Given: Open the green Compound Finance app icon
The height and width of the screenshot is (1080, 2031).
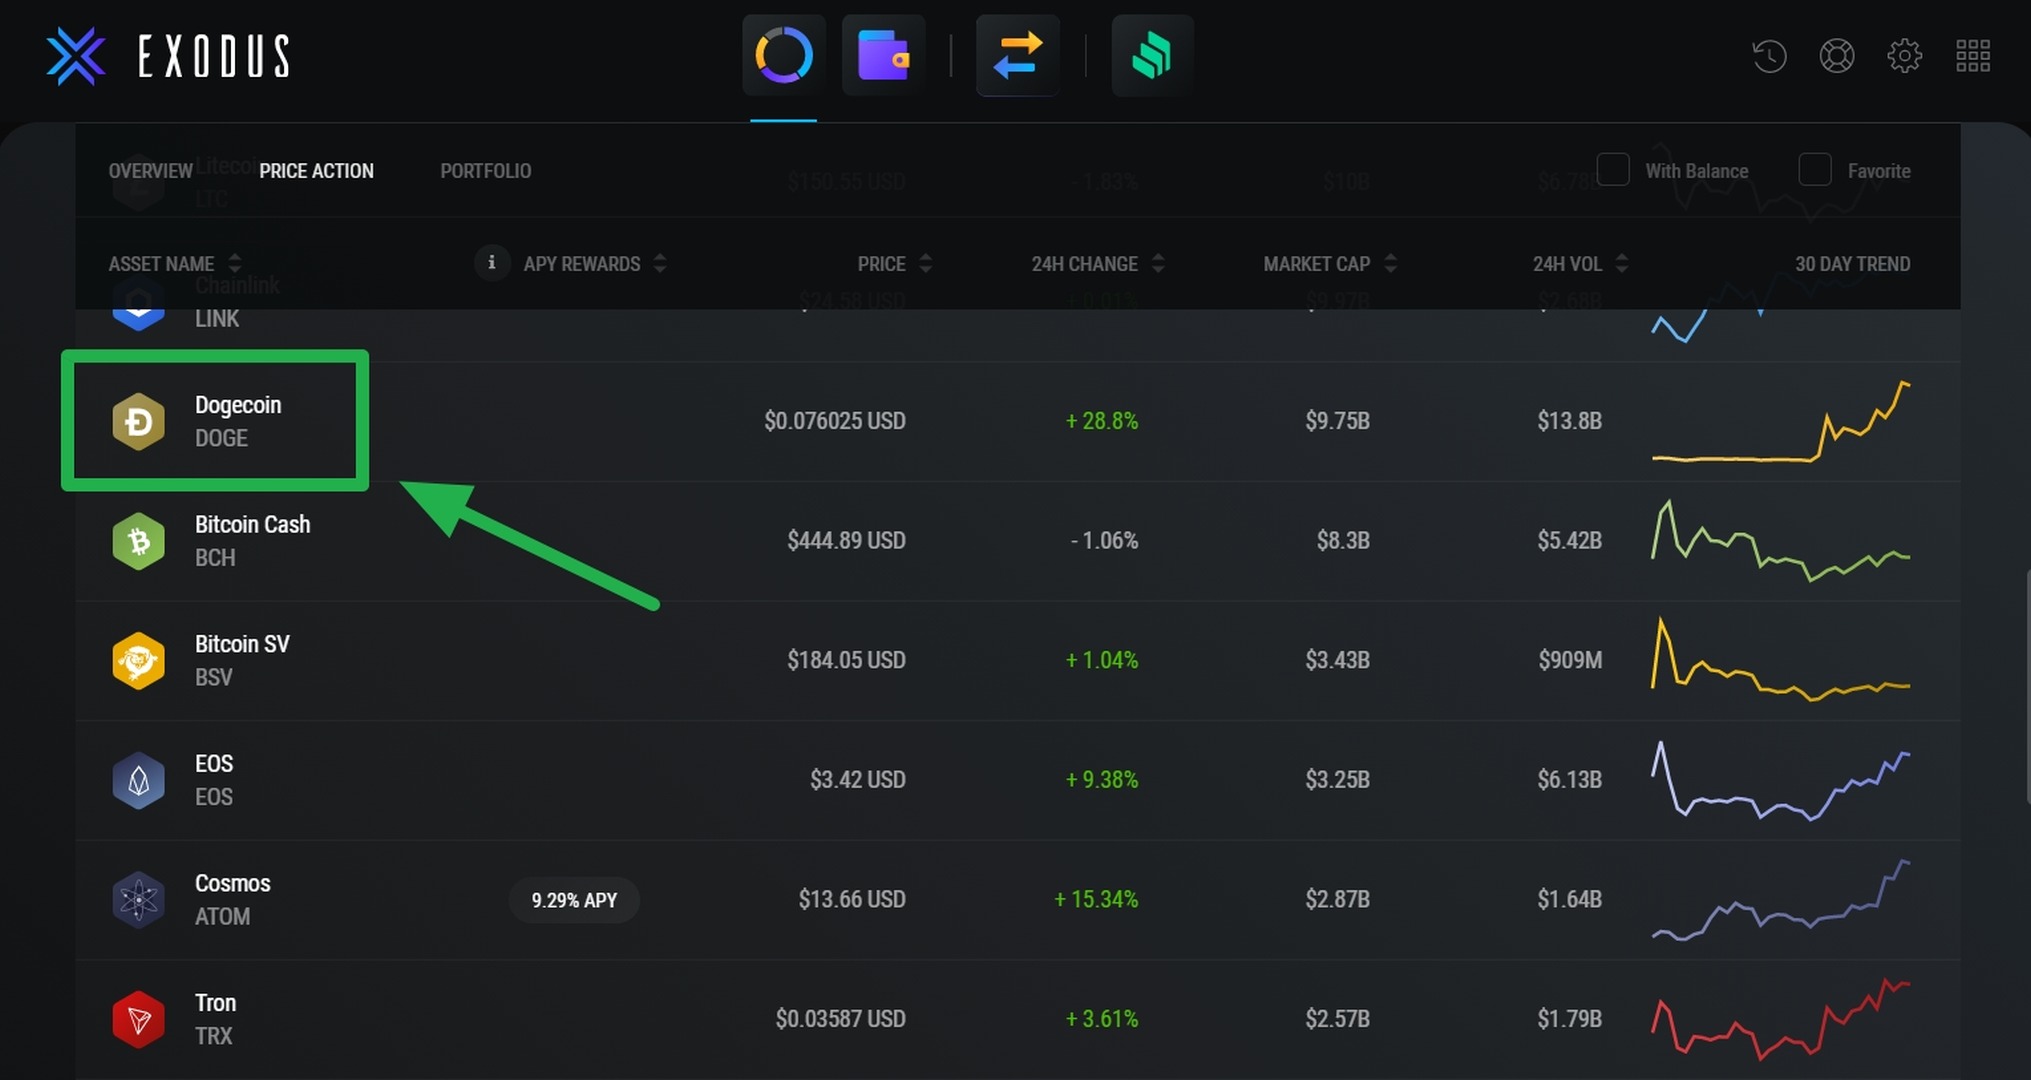Looking at the screenshot, I should pos(1152,55).
